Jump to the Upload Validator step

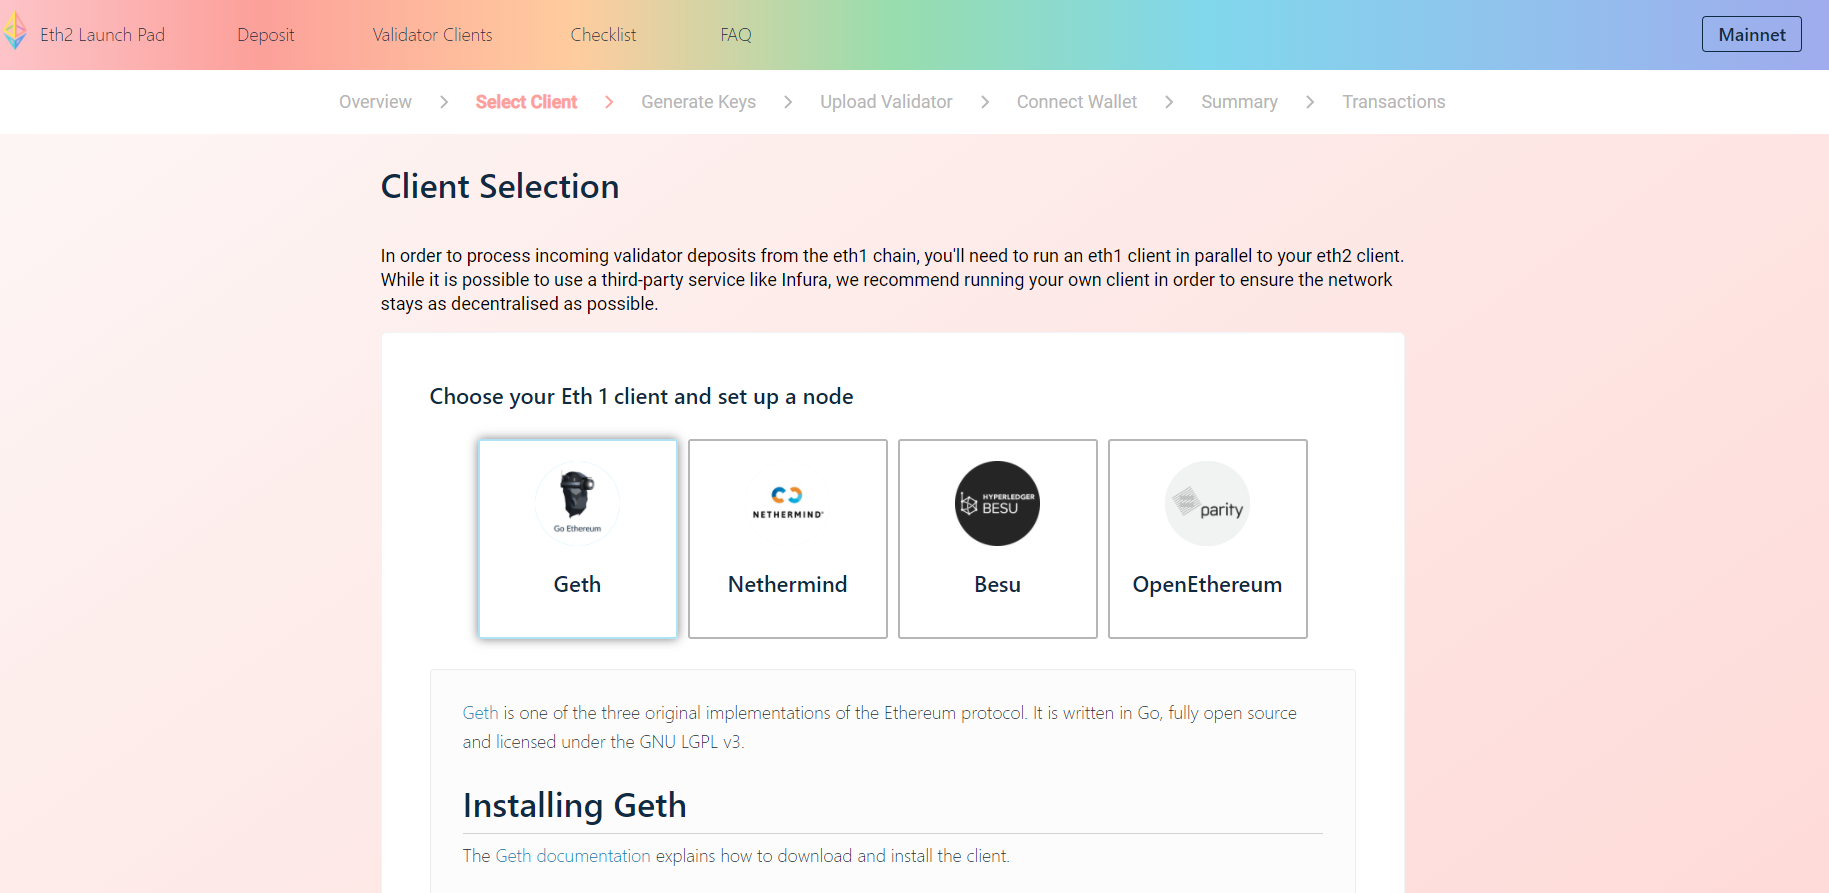pos(886,102)
